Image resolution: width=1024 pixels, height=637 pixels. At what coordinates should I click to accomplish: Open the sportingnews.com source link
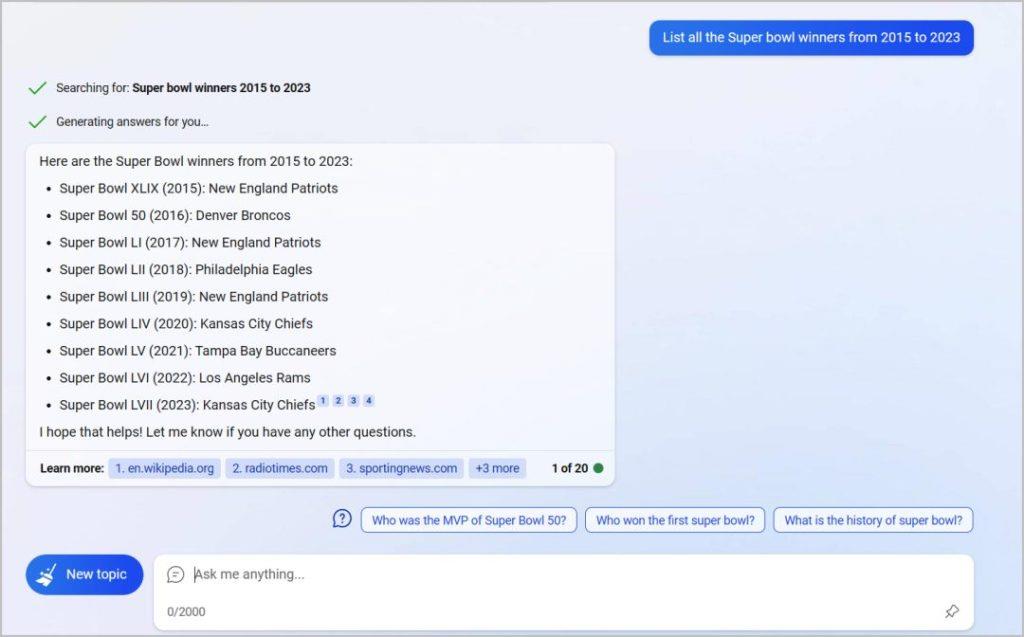(402, 468)
